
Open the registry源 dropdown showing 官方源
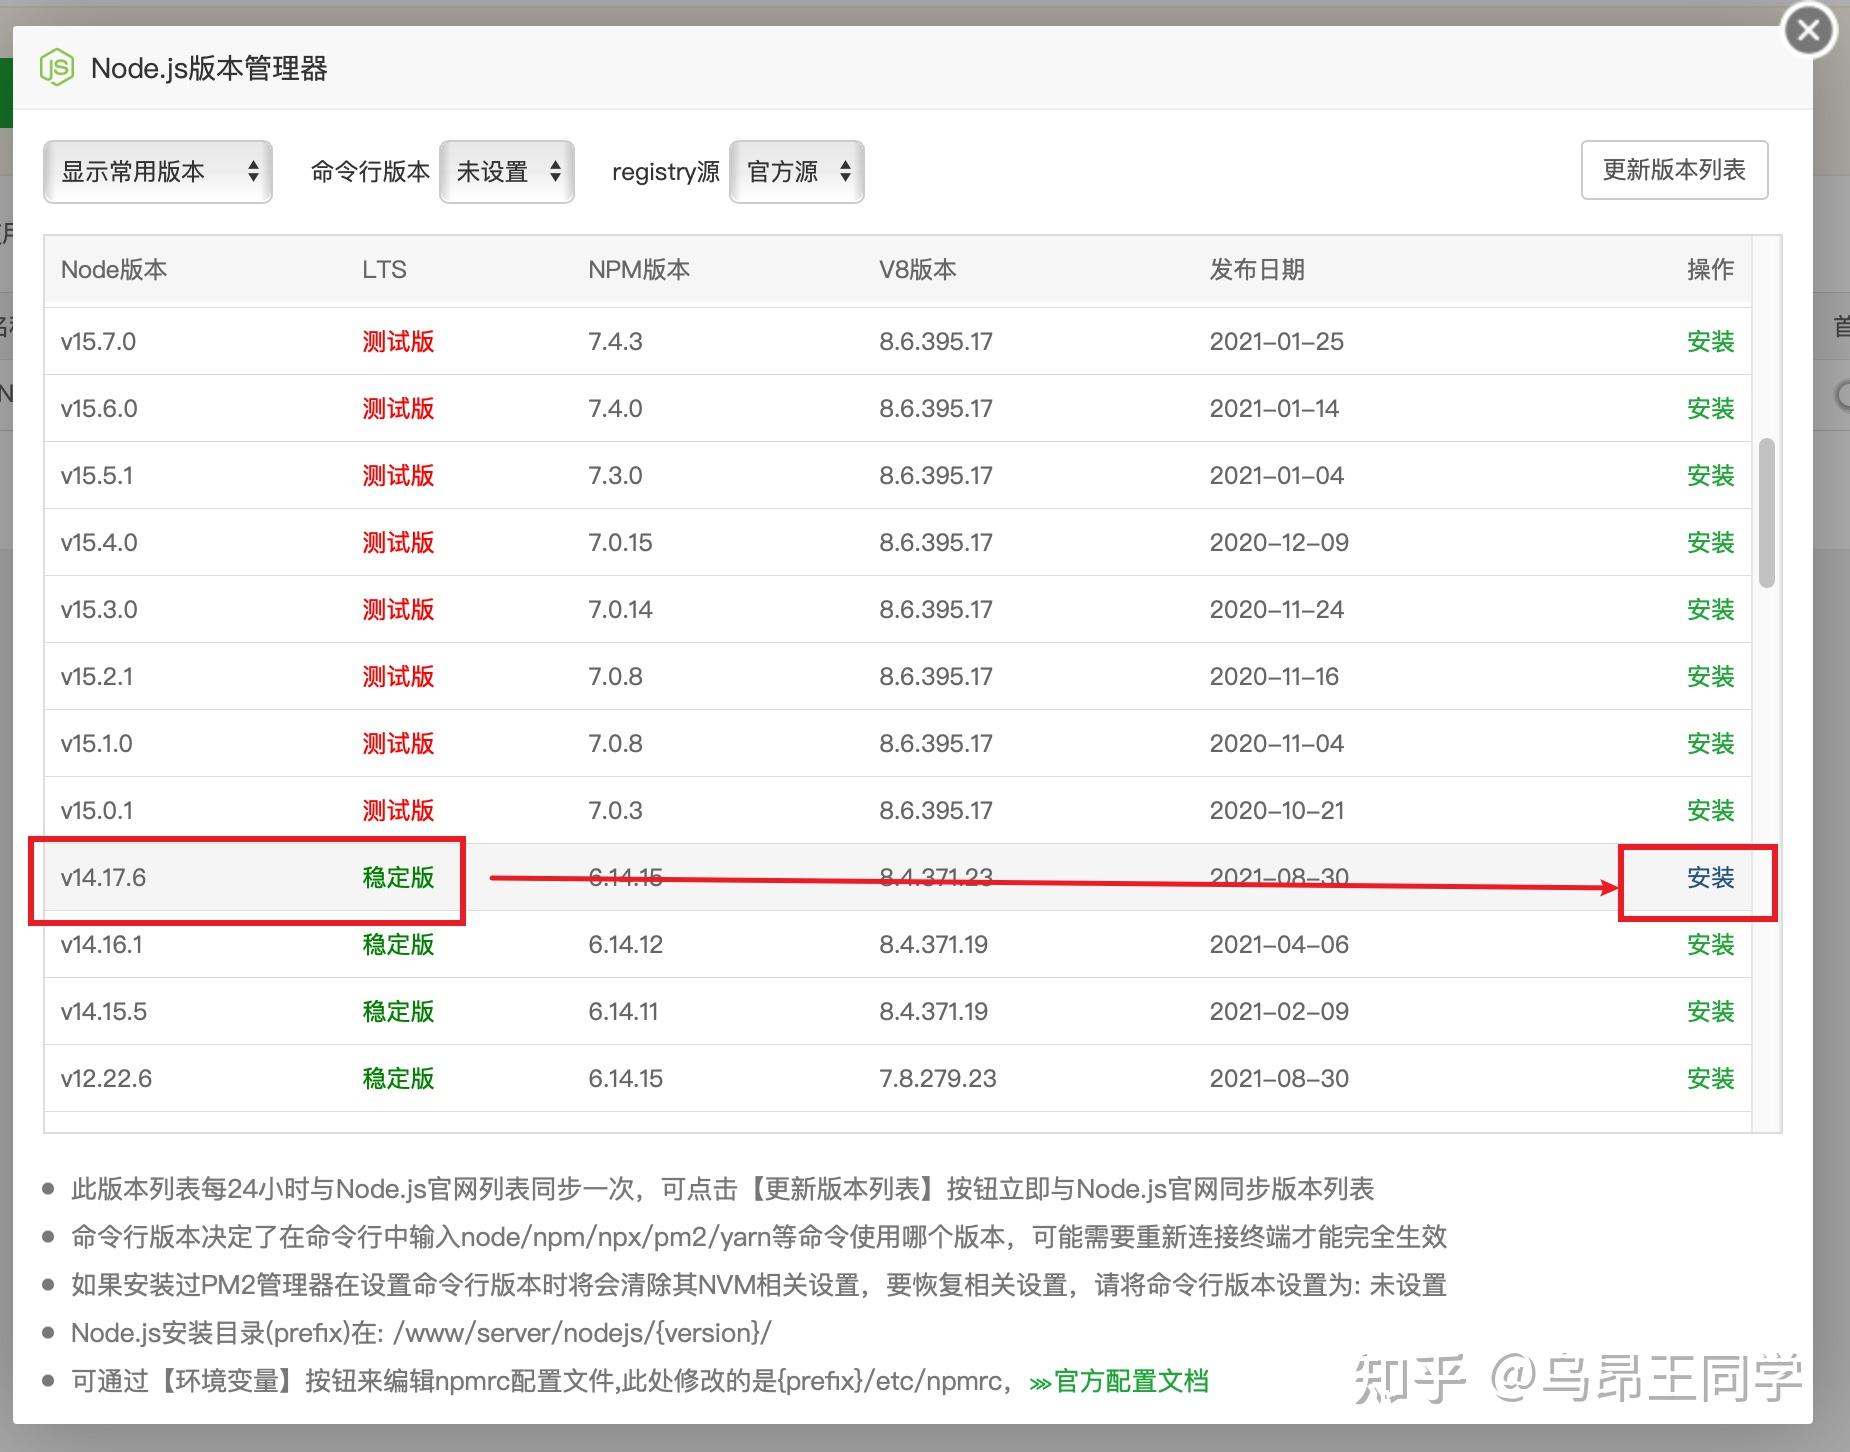pos(797,171)
